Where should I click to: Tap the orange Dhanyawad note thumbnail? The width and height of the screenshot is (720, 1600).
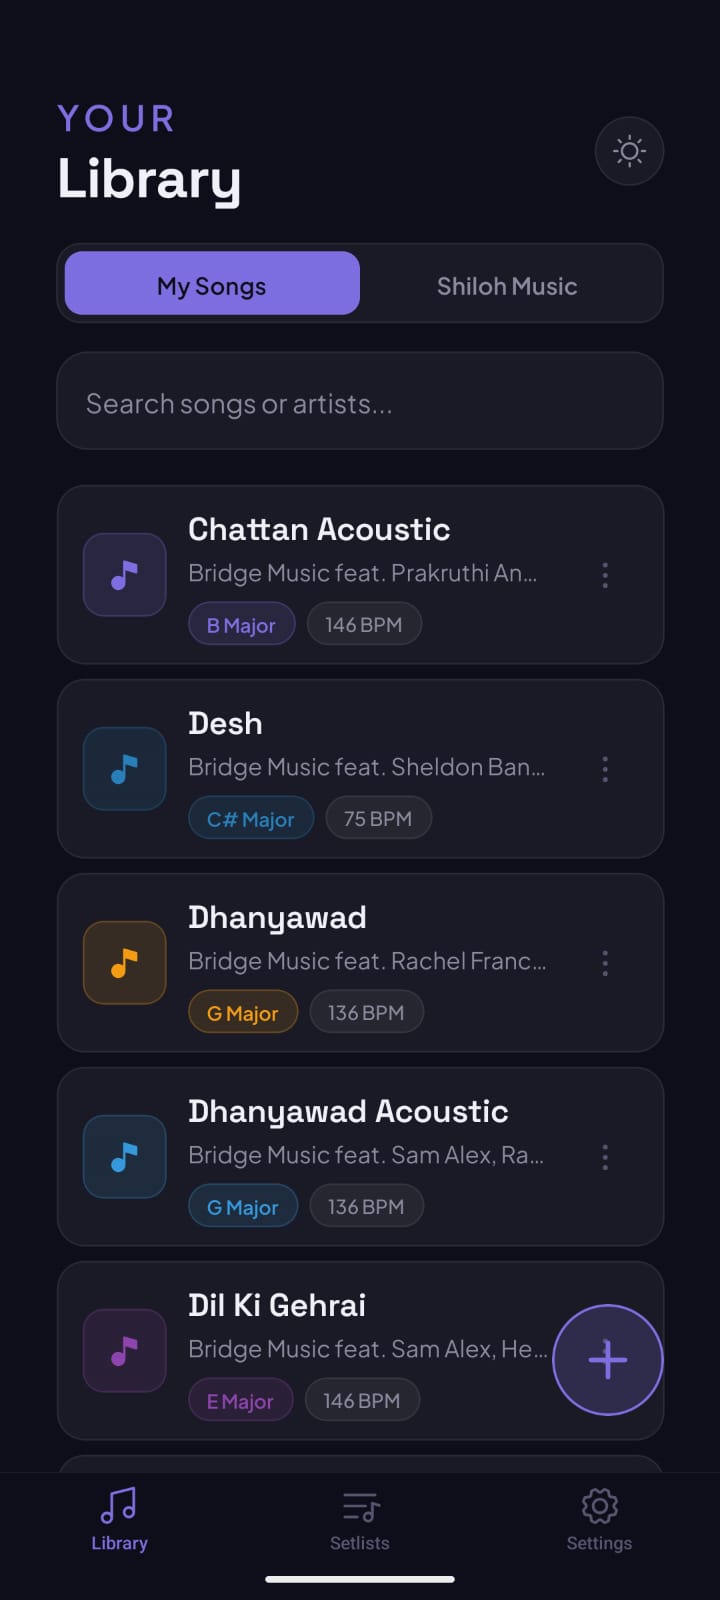[124, 963]
